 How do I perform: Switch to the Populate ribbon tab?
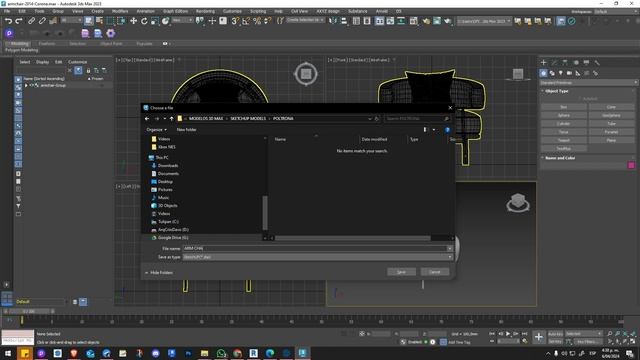tap(144, 43)
